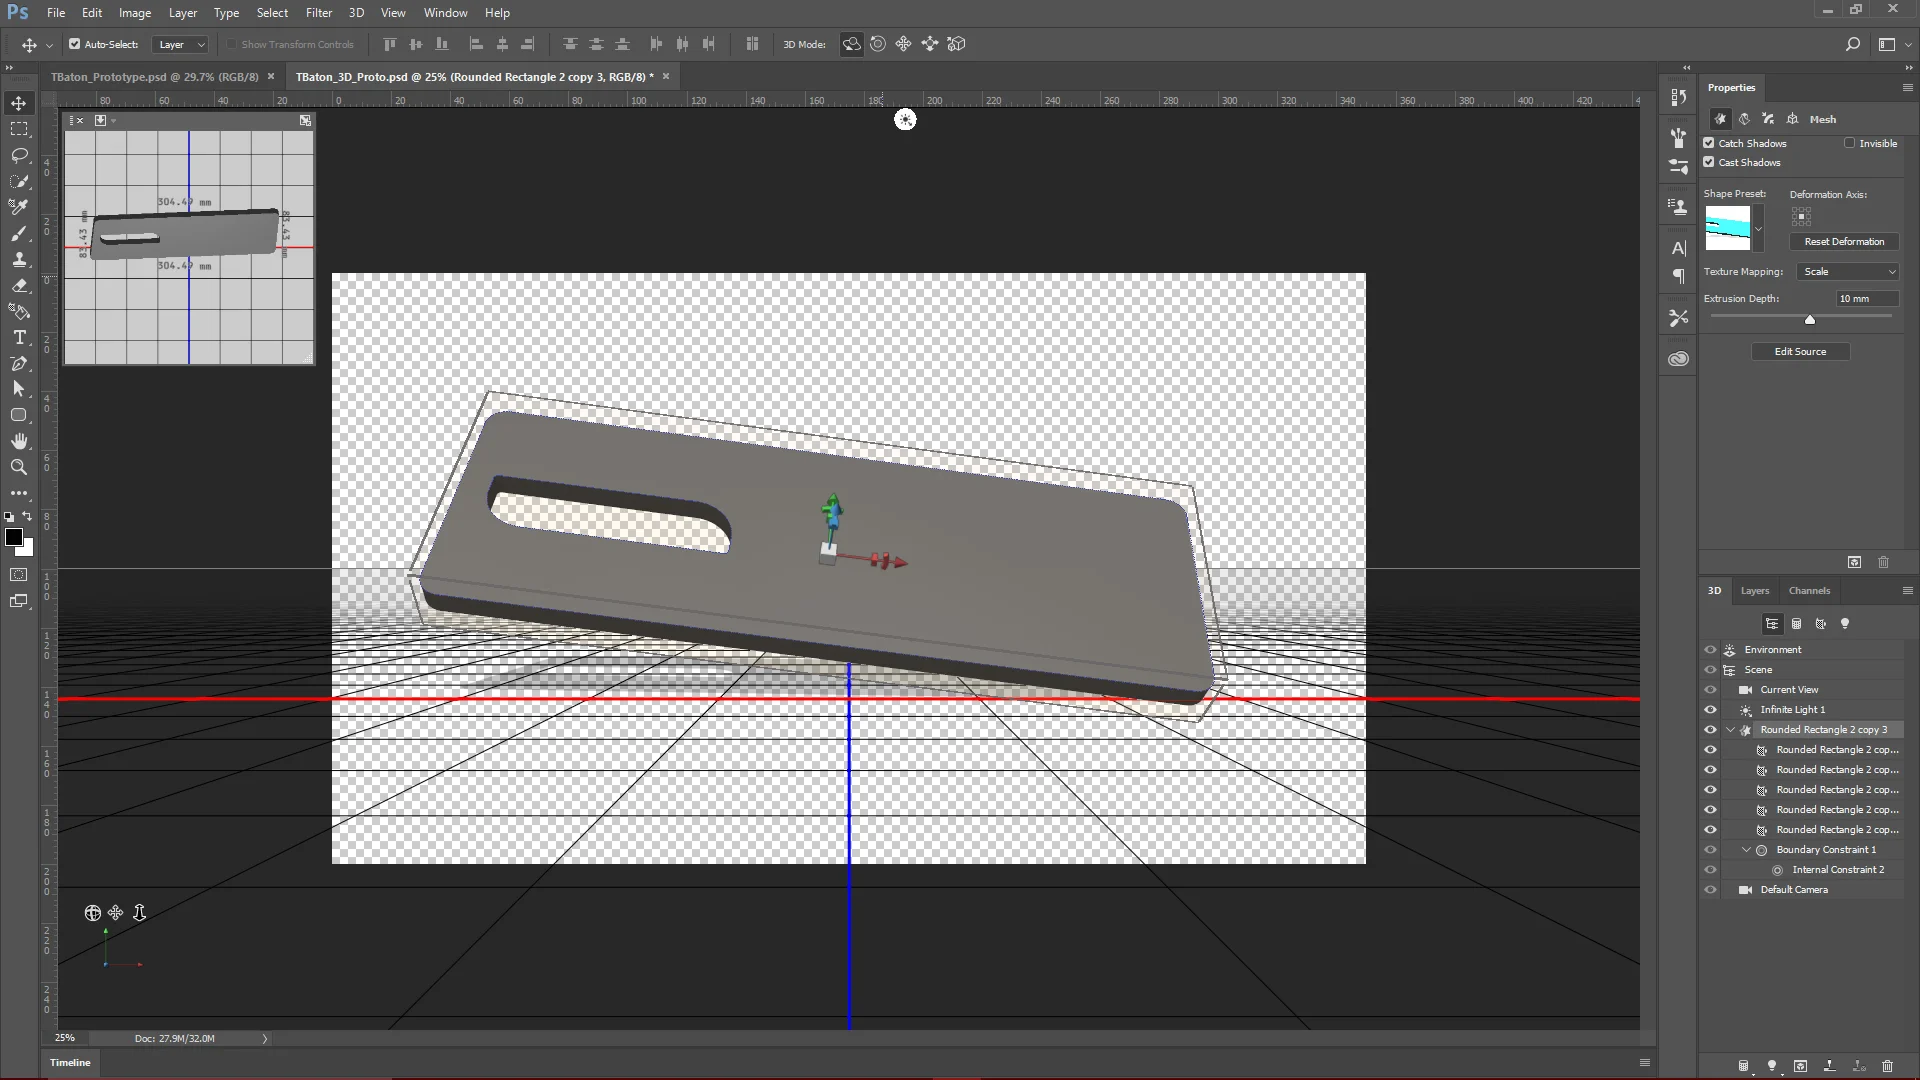1920x1080 pixels.
Task: Click the Reset Deformation button
Action: [1843, 242]
